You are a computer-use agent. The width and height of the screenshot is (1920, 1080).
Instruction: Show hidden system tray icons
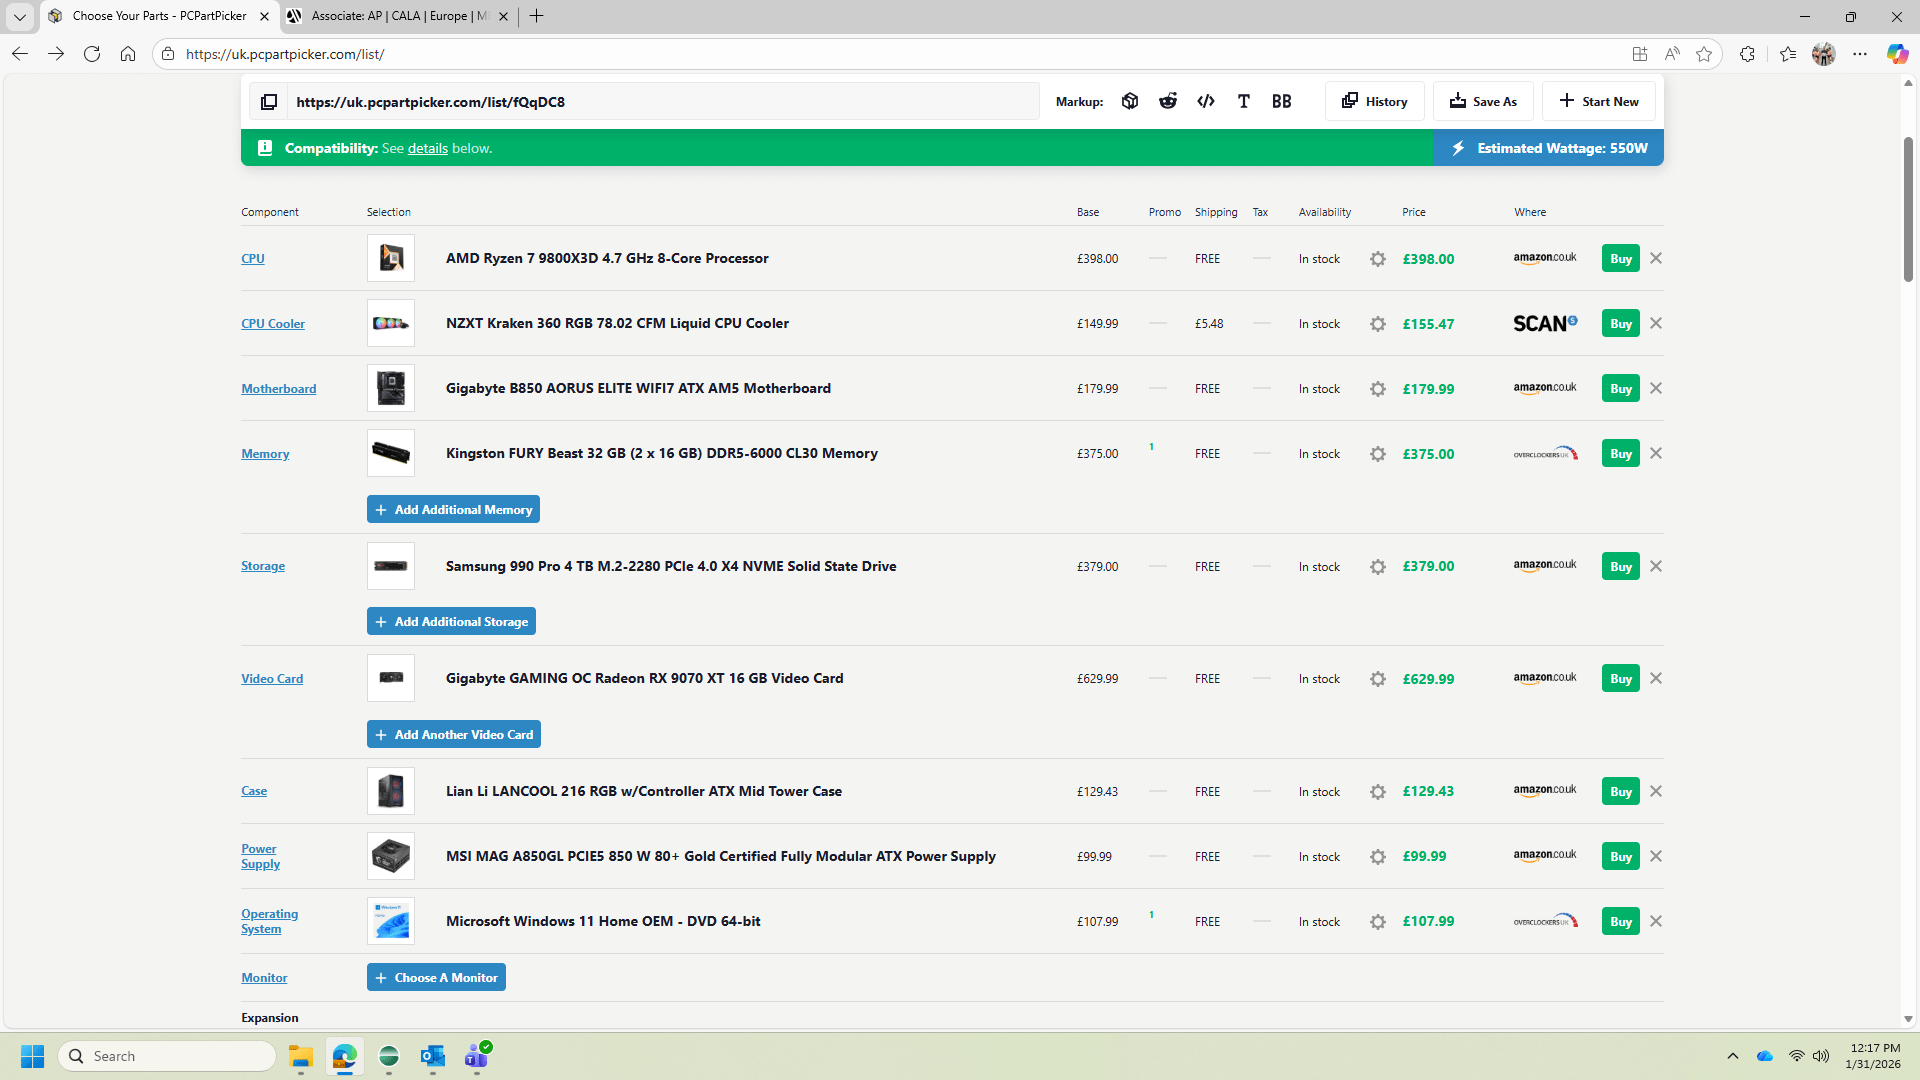click(x=1733, y=1056)
